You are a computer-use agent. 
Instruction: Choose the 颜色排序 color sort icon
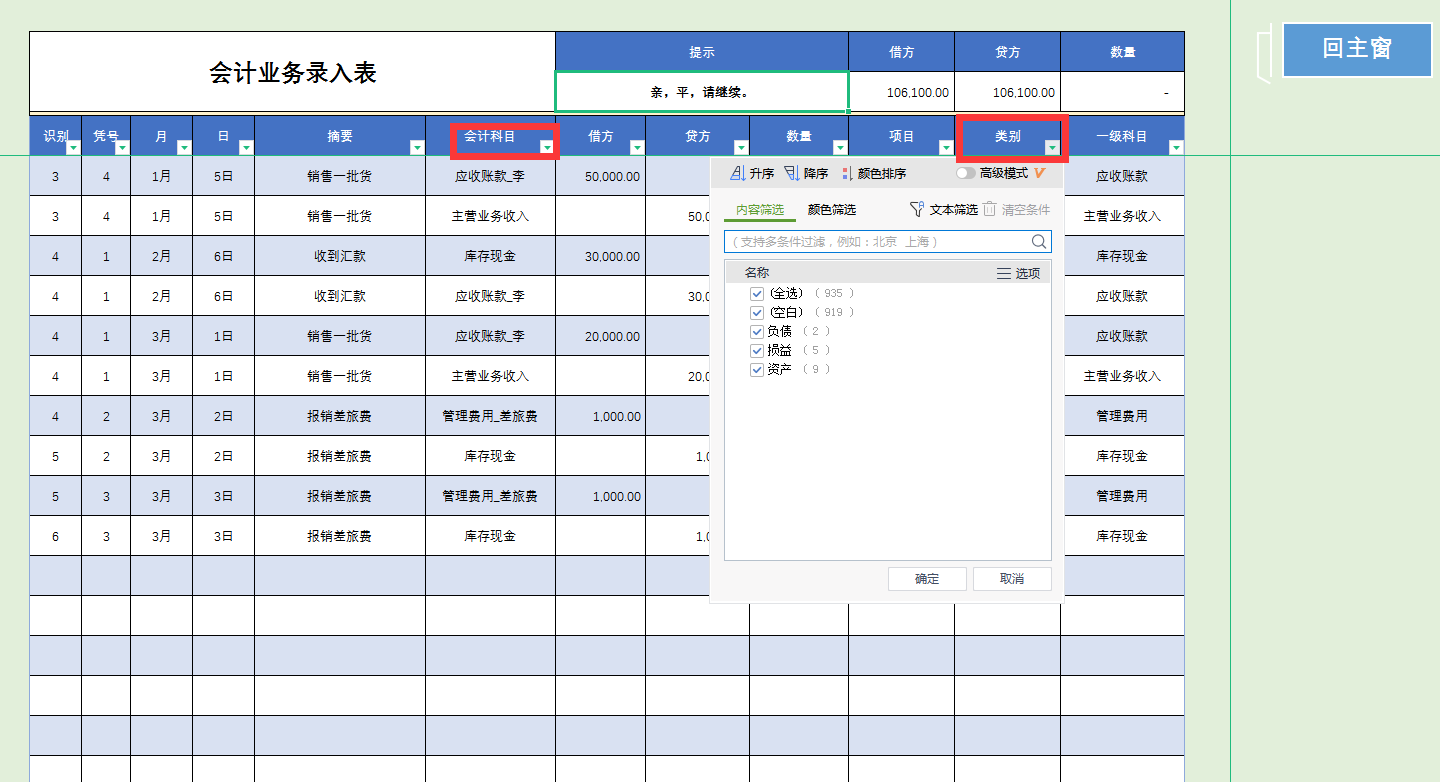click(847, 173)
